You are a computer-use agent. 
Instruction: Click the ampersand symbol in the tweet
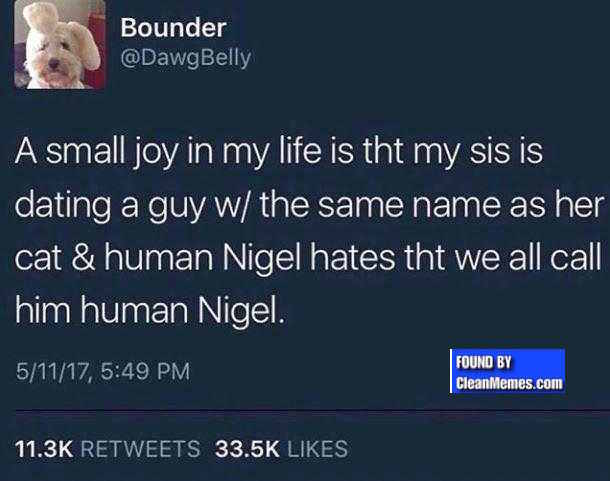click(x=83, y=258)
